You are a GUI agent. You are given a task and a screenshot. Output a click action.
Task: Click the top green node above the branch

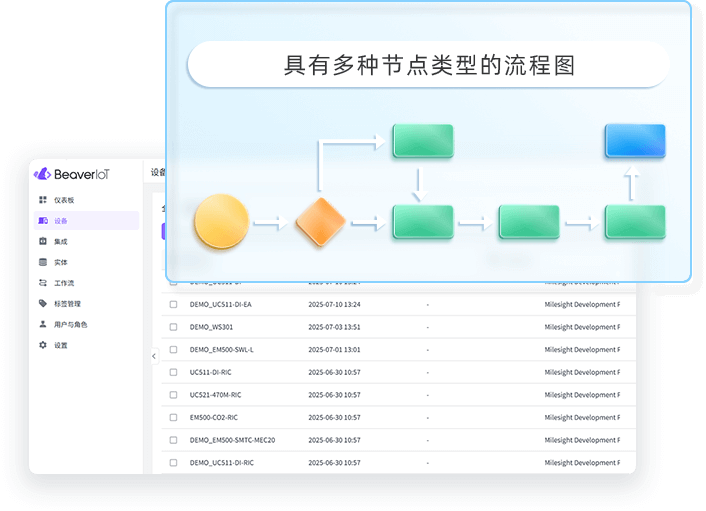(422, 141)
